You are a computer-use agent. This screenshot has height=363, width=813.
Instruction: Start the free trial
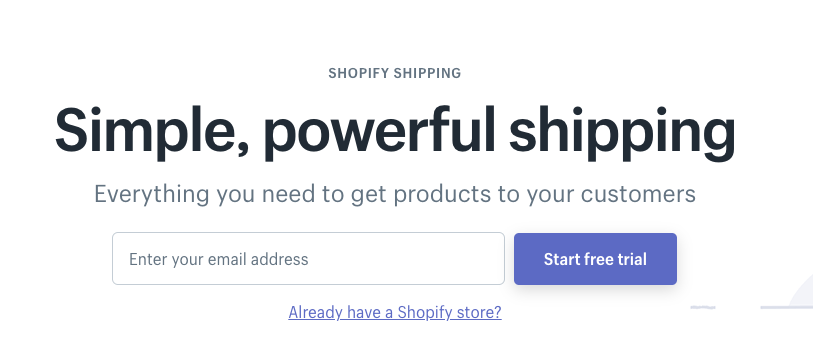[x=595, y=259]
